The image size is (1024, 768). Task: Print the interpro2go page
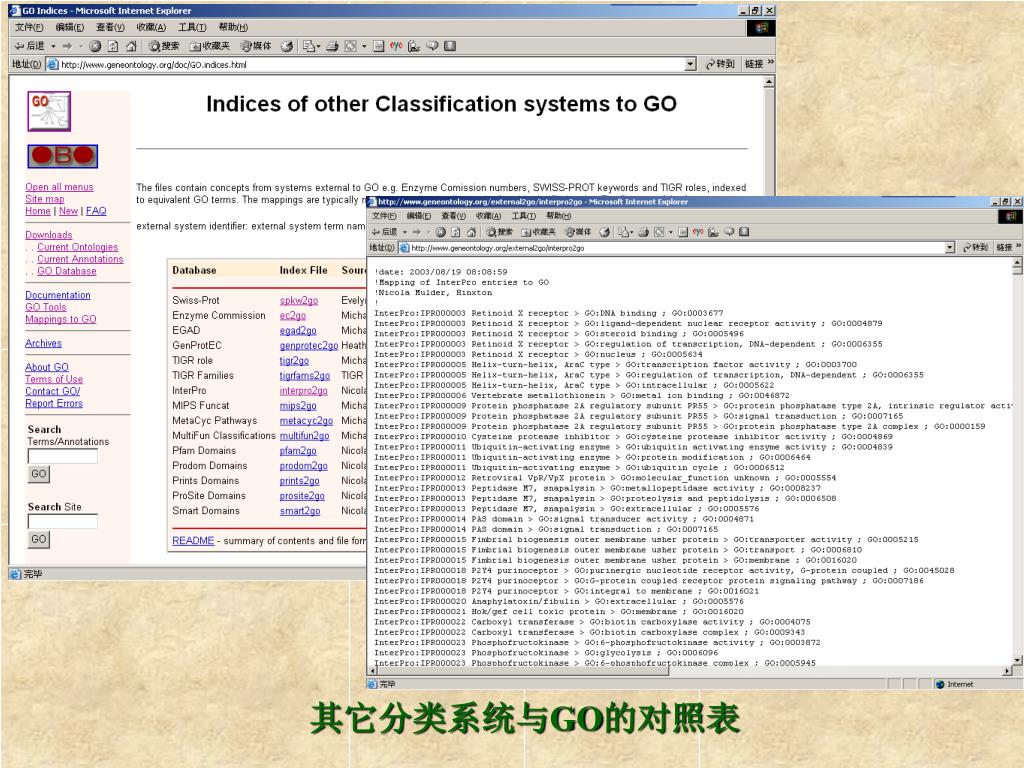point(643,232)
